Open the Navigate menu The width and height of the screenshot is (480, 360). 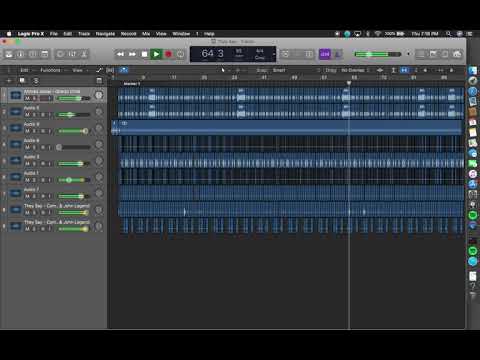click(x=105, y=34)
